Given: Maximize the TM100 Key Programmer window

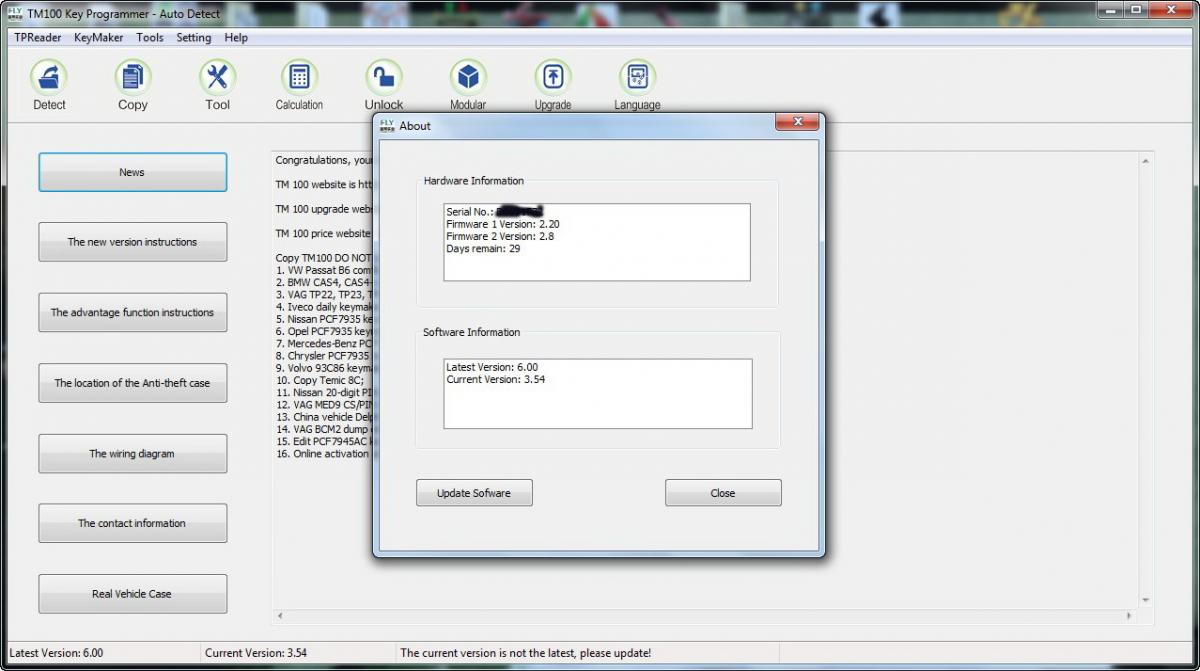Looking at the screenshot, I should [x=1136, y=10].
